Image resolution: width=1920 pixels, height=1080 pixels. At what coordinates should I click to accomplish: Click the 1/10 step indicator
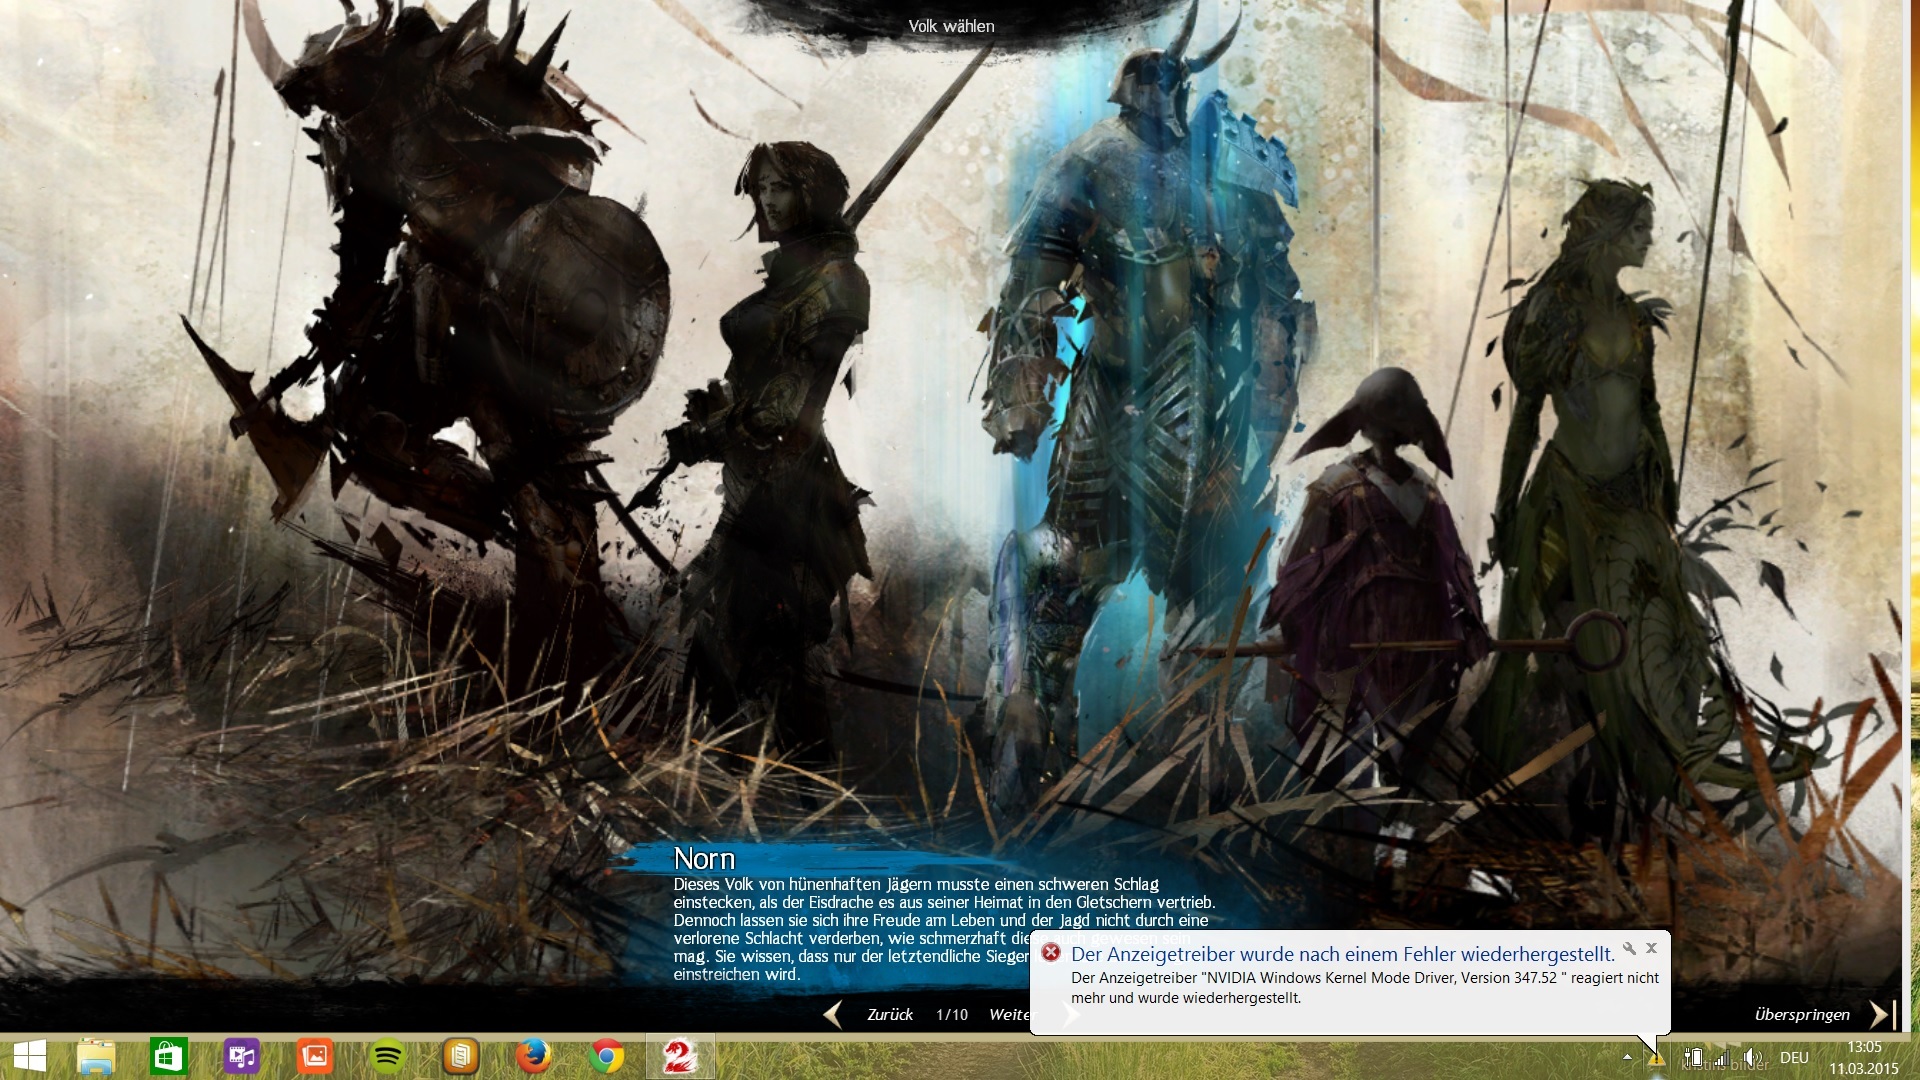pos(952,1014)
